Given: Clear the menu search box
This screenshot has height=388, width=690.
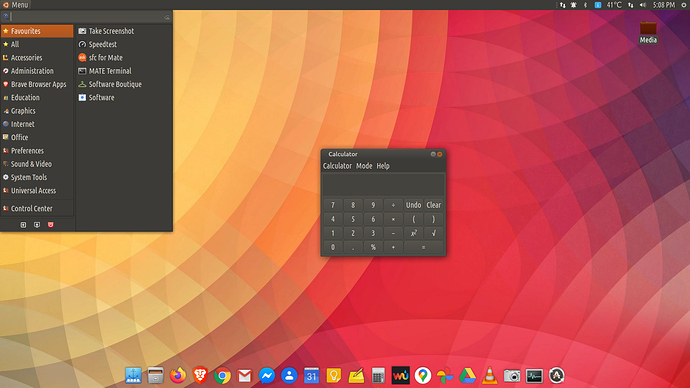Looking at the screenshot, I should pos(167,17).
